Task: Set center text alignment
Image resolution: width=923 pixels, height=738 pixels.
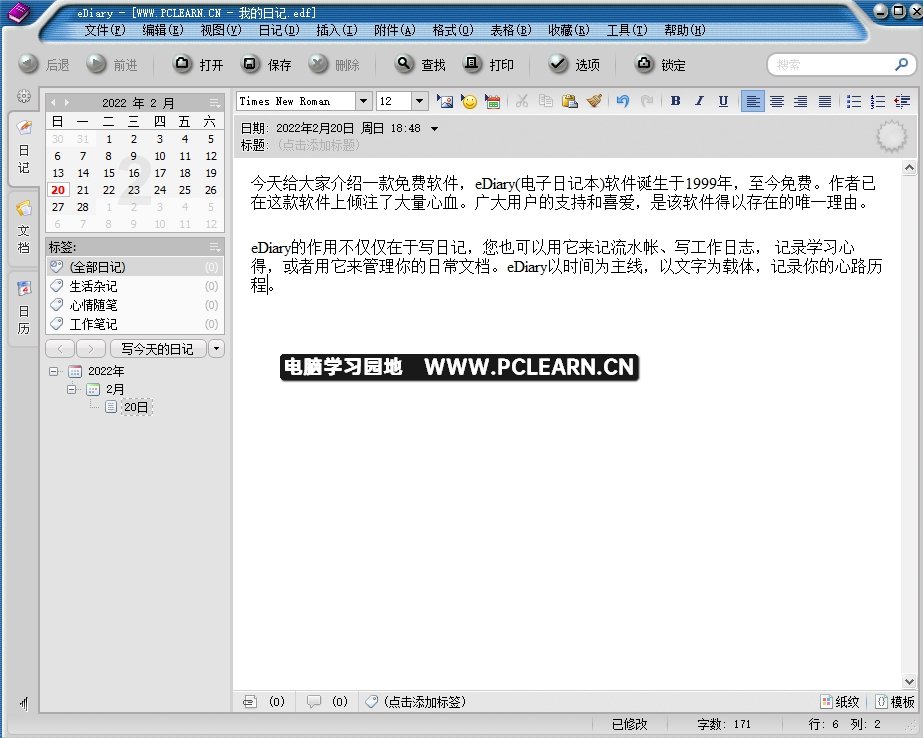Action: coord(777,101)
